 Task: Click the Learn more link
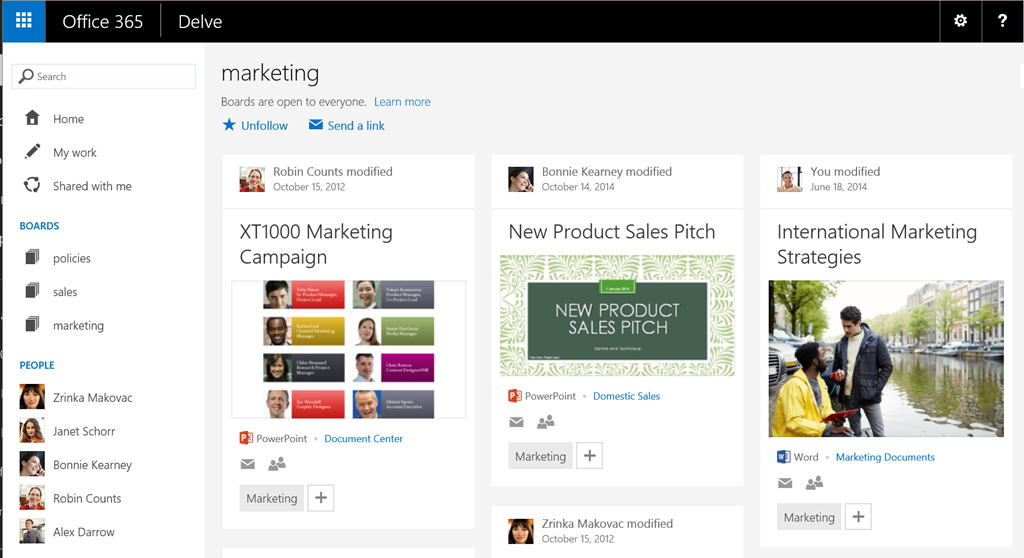tap(402, 101)
